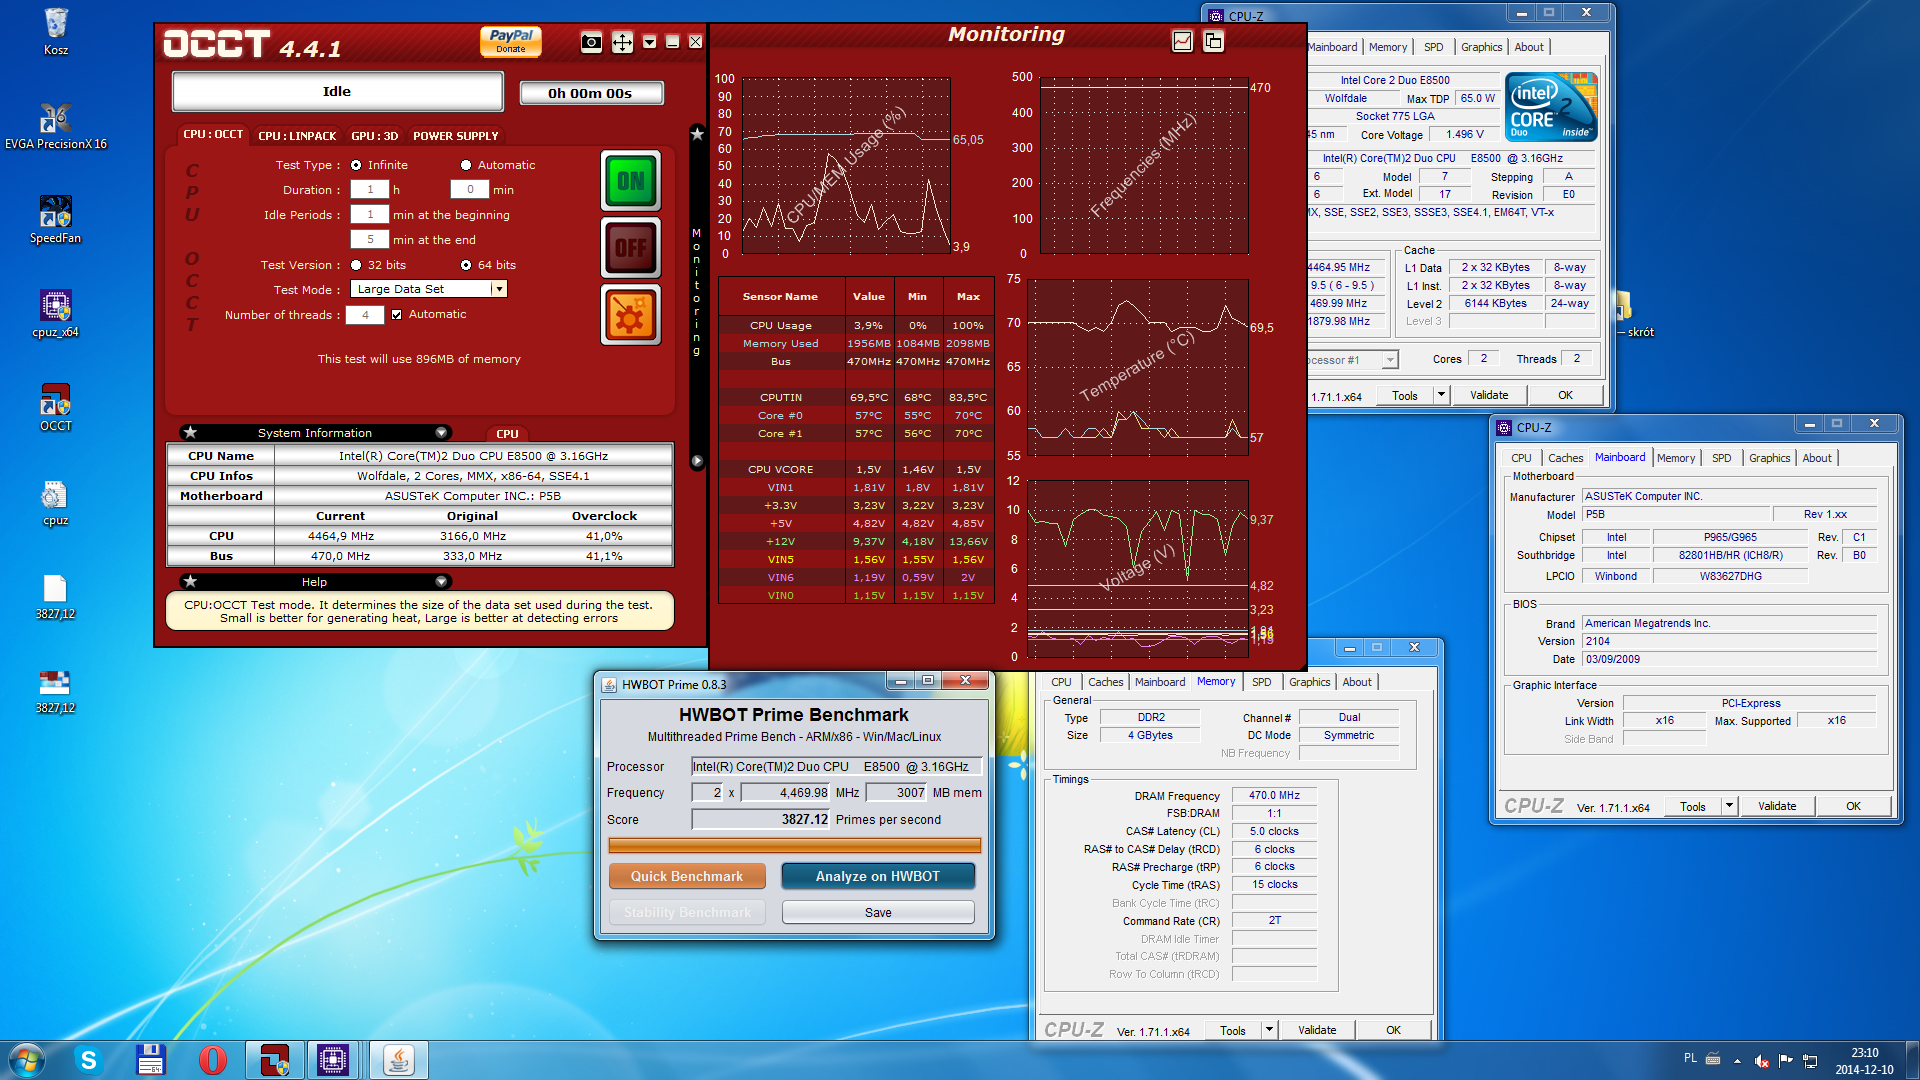
Task: Open SpeedFan desktop icon
Action: click(56, 220)
